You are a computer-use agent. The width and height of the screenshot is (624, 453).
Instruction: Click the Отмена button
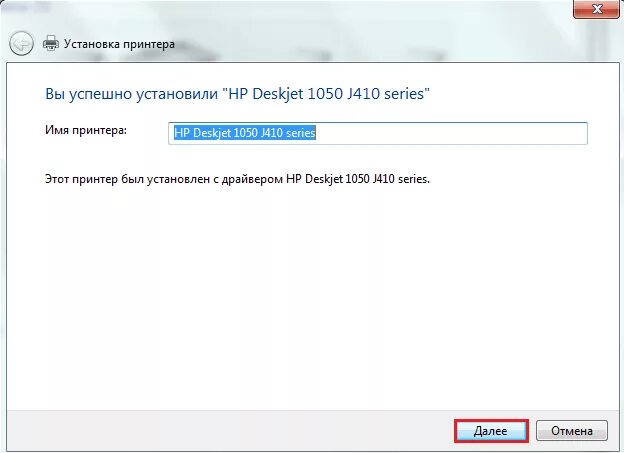[x=571, y=431]
